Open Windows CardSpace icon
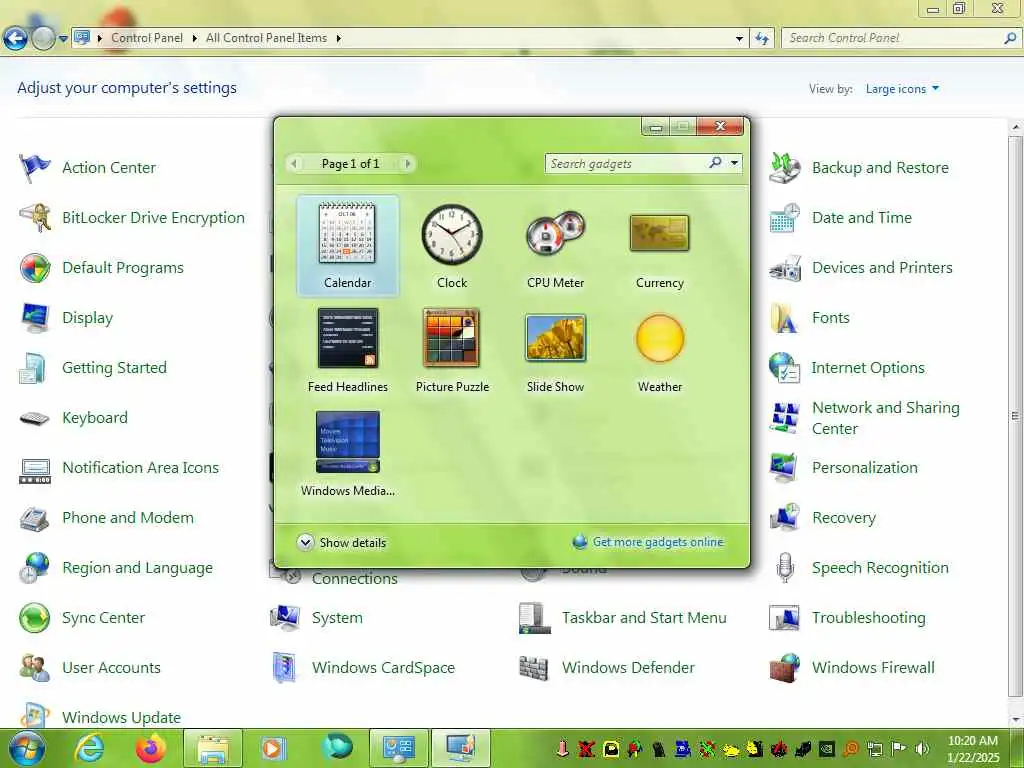 (x=285, y=667)
